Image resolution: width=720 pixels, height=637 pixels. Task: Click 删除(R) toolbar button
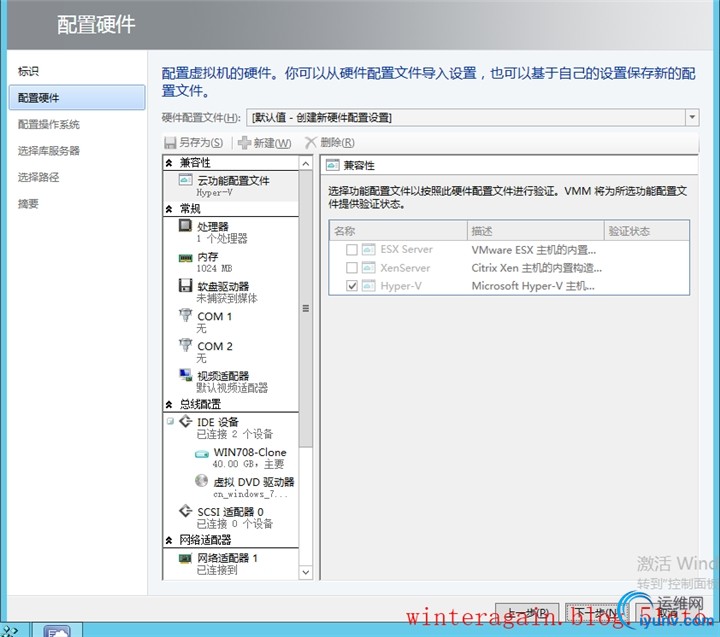click(x=330, y=143)
